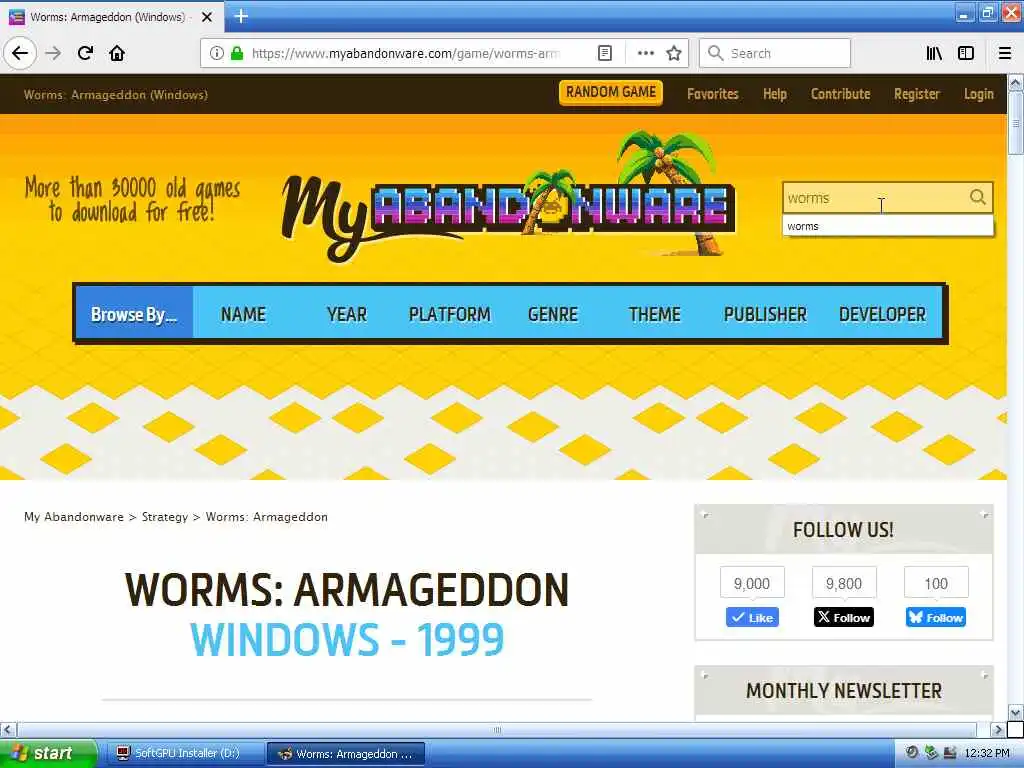Screen dimensions: 1024x768
Task: Browse games by GENRE
Action: (552, 314)
